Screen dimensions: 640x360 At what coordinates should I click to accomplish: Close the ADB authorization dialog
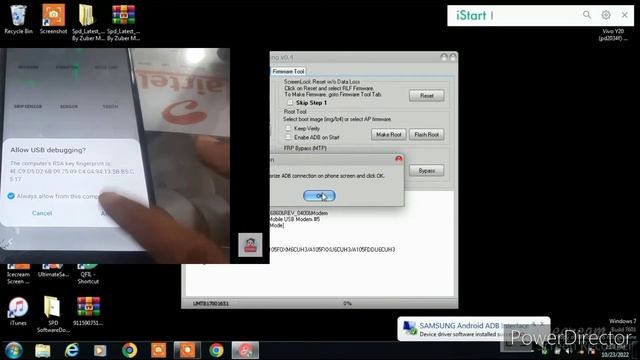[399, 159]
